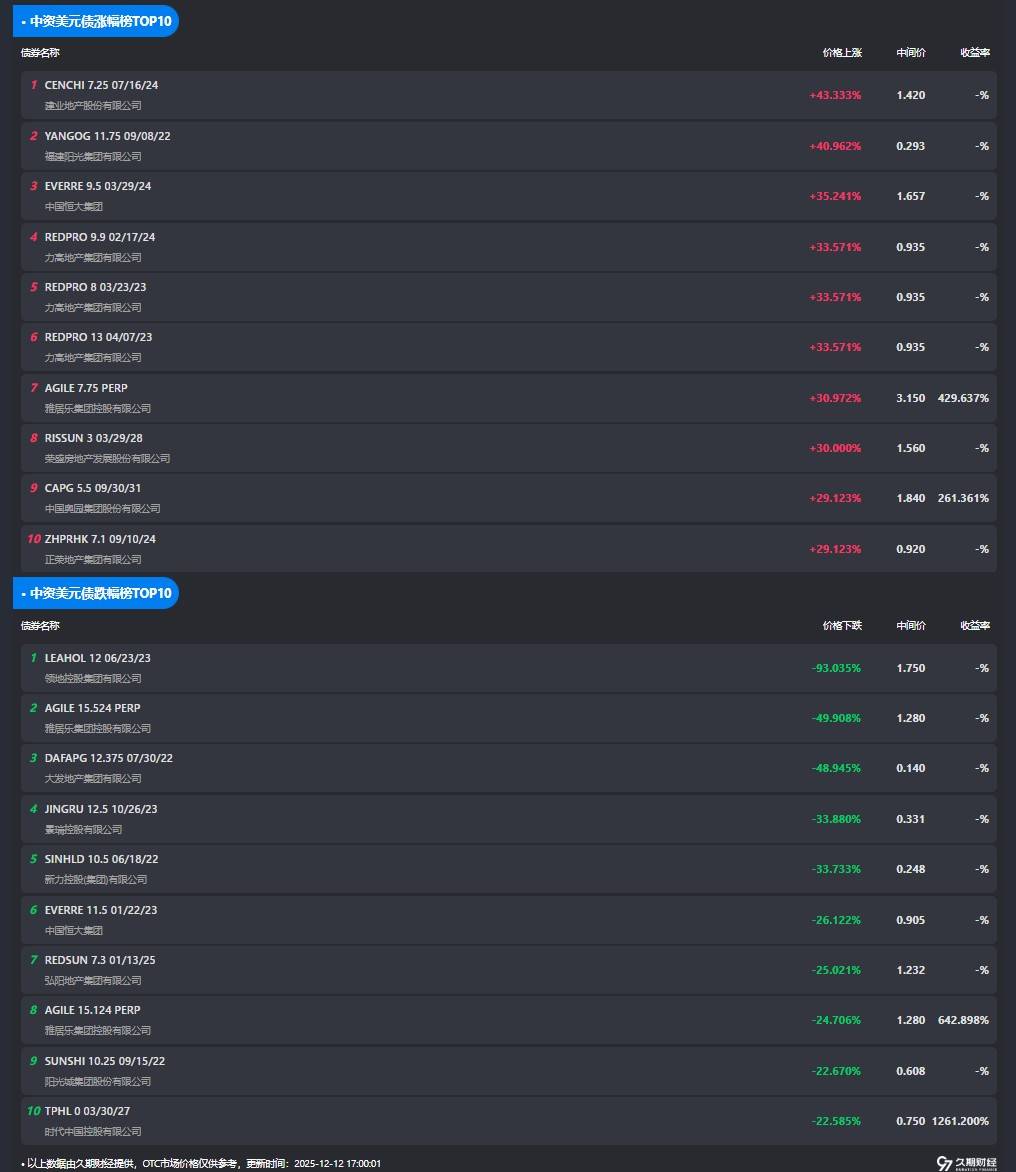
Task: Select the JINGRU 12.5 10/26/23 bond
Action: tap(101, 809)
